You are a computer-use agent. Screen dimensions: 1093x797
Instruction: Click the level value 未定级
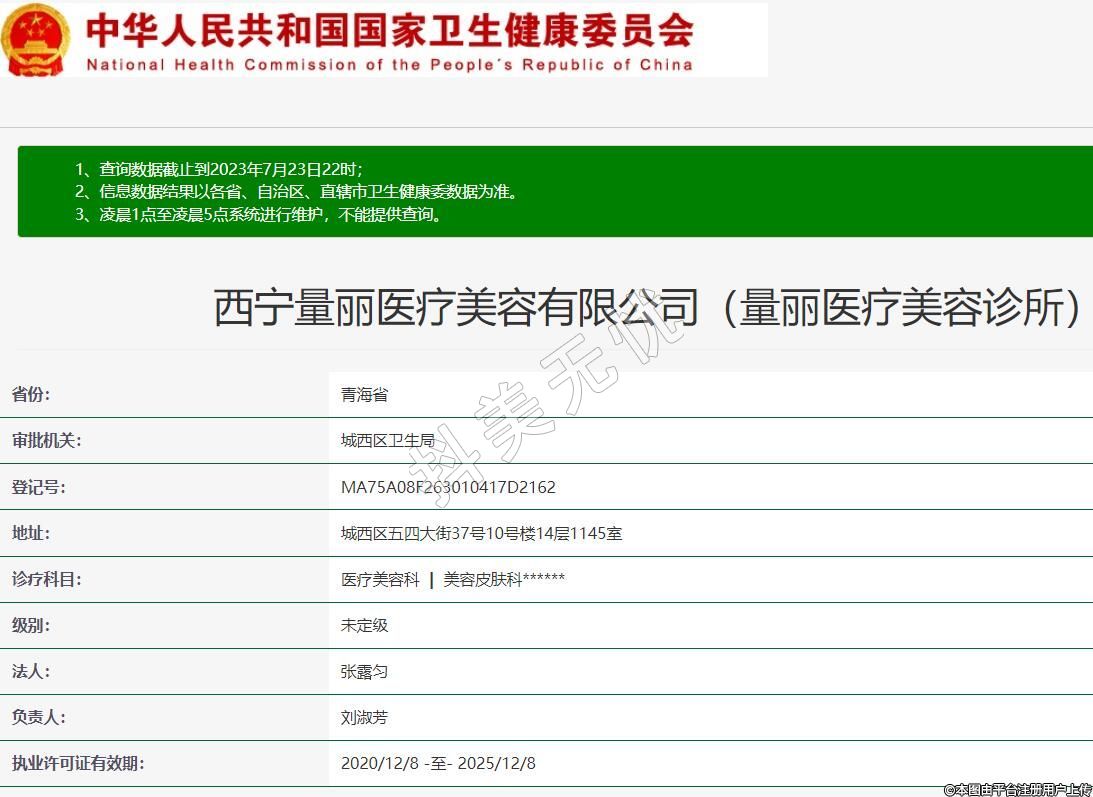[364, 626]
